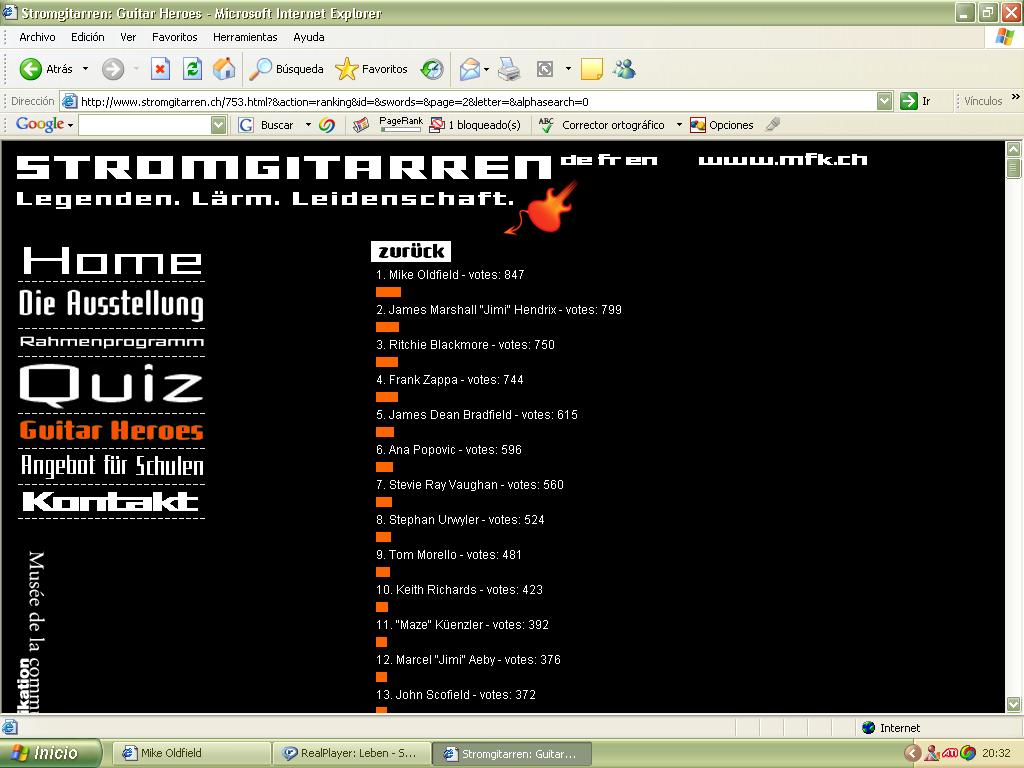Image resolution: width=1024 pixels, height=768 pixels.
Task: Open Guitar Heroes section
Action: tap(112, 430)
